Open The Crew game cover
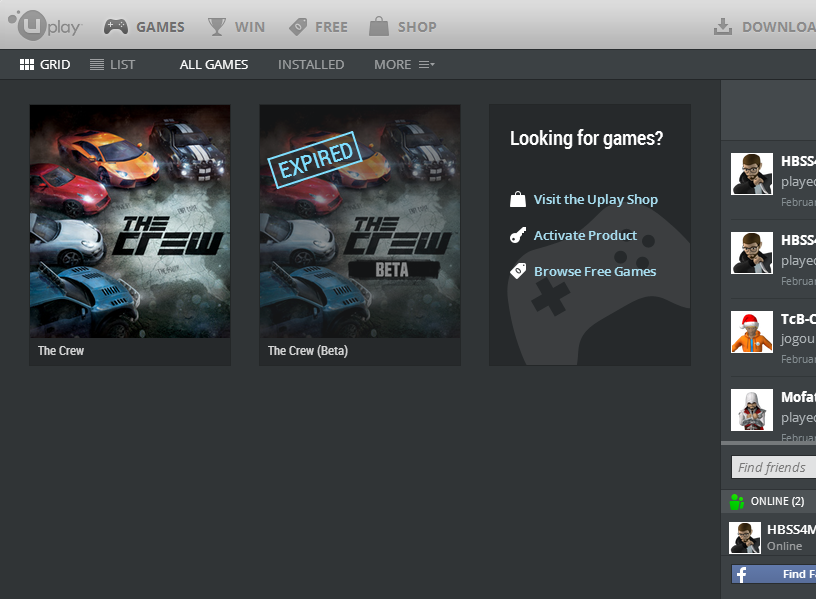Image resolution: width=816 pixels, height=599 pixels. [x=130, y=221]
